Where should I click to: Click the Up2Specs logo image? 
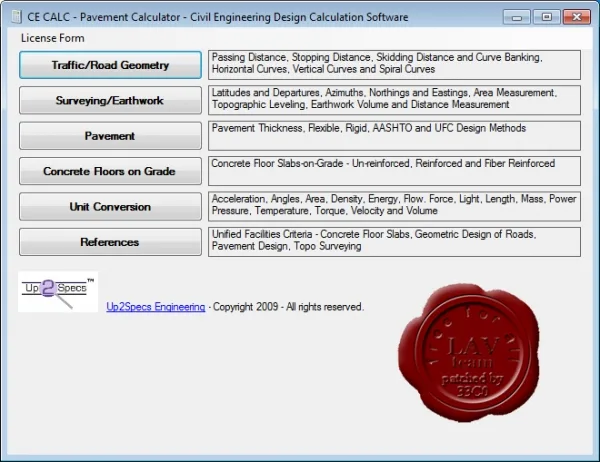(x=58, y=292)
